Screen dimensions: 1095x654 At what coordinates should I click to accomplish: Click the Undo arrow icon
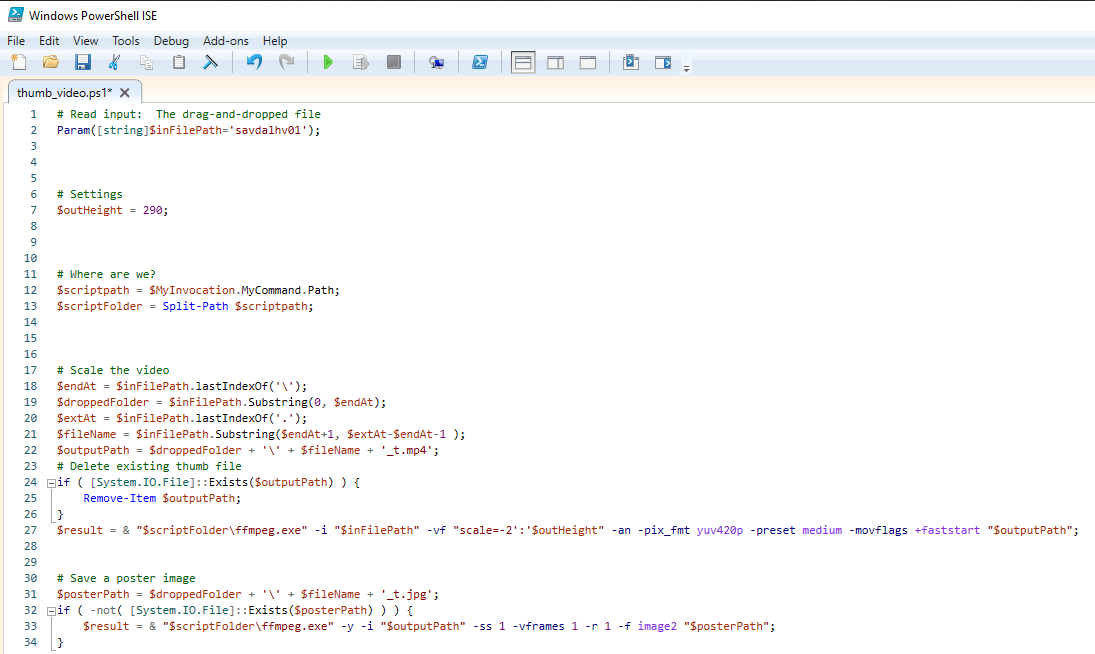coord(254,62)
